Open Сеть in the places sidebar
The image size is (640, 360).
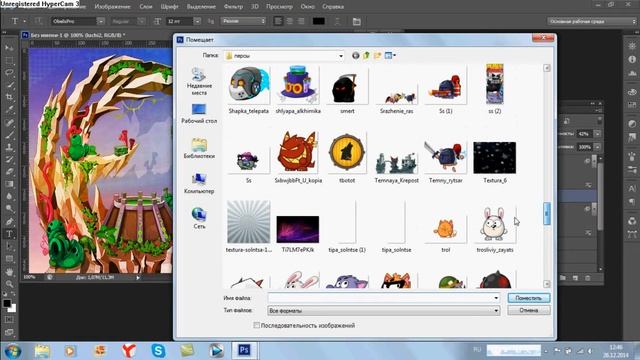[199, 218]
